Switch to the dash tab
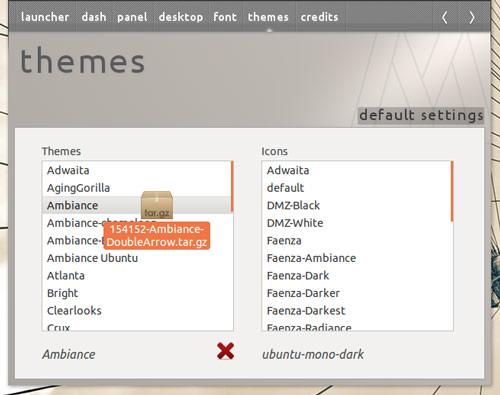Screen dimensions: 500x395 coord(94,17)
